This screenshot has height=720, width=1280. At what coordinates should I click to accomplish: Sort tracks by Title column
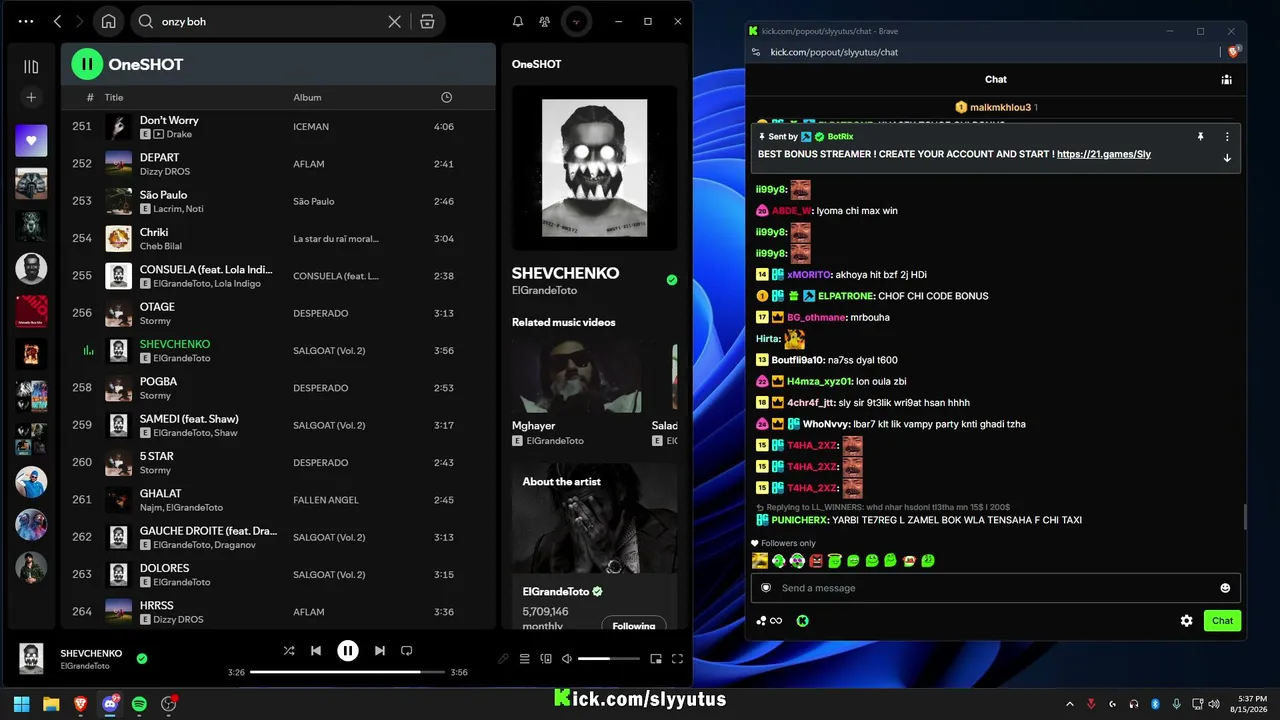pyautogui.click(x=114, y=97)
